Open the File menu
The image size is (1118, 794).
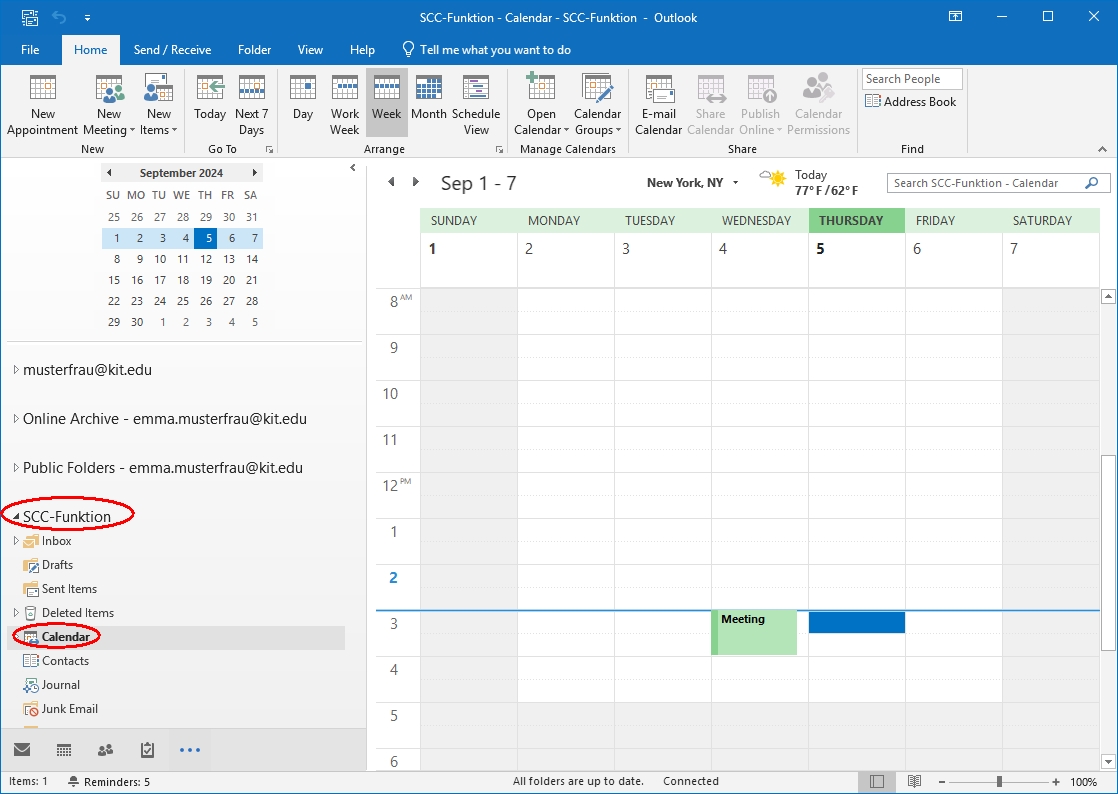point(30,50)
